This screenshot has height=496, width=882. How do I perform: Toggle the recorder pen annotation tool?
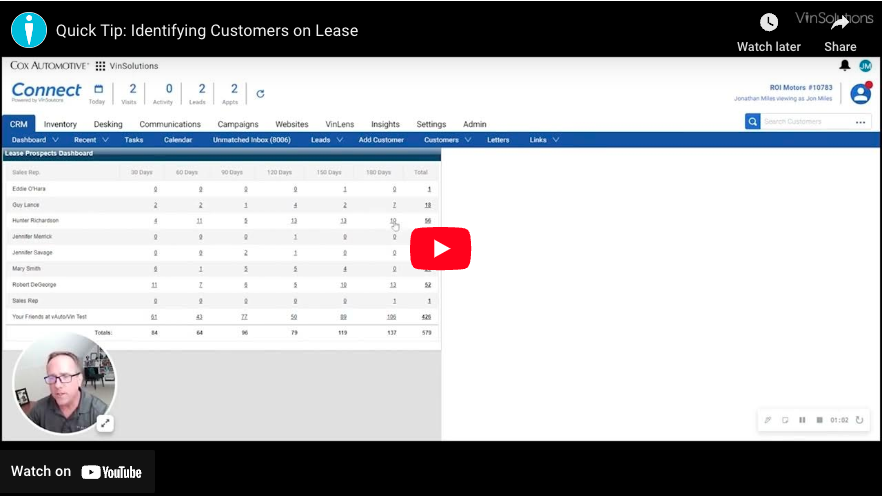(768, 420)
